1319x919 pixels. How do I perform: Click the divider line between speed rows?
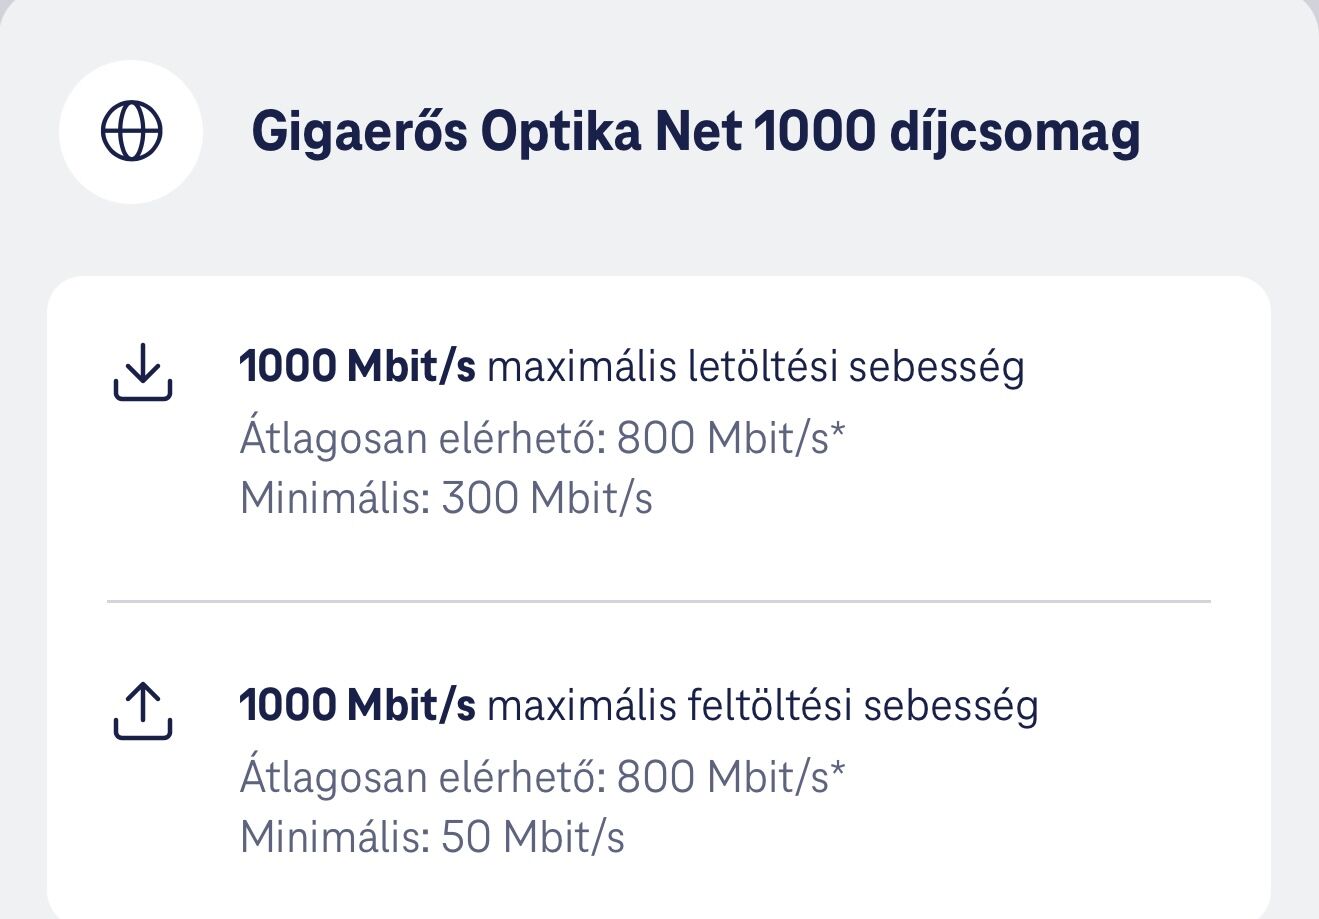pos(659,602)
